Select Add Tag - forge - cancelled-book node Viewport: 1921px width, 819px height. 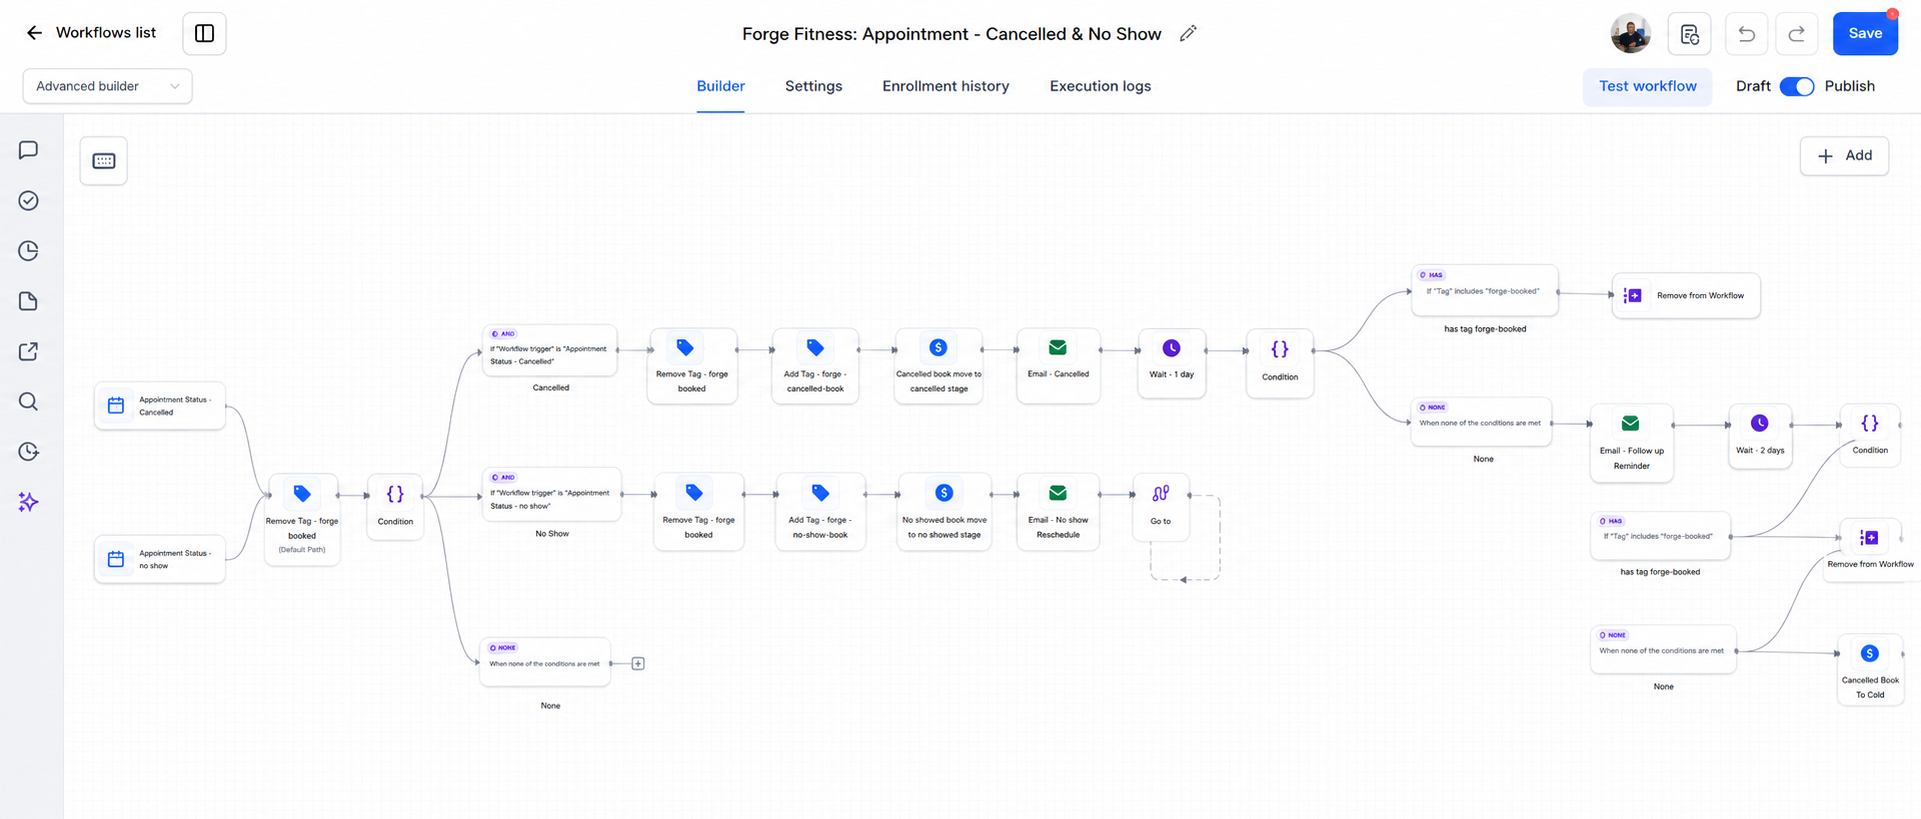tap(815, 366)
